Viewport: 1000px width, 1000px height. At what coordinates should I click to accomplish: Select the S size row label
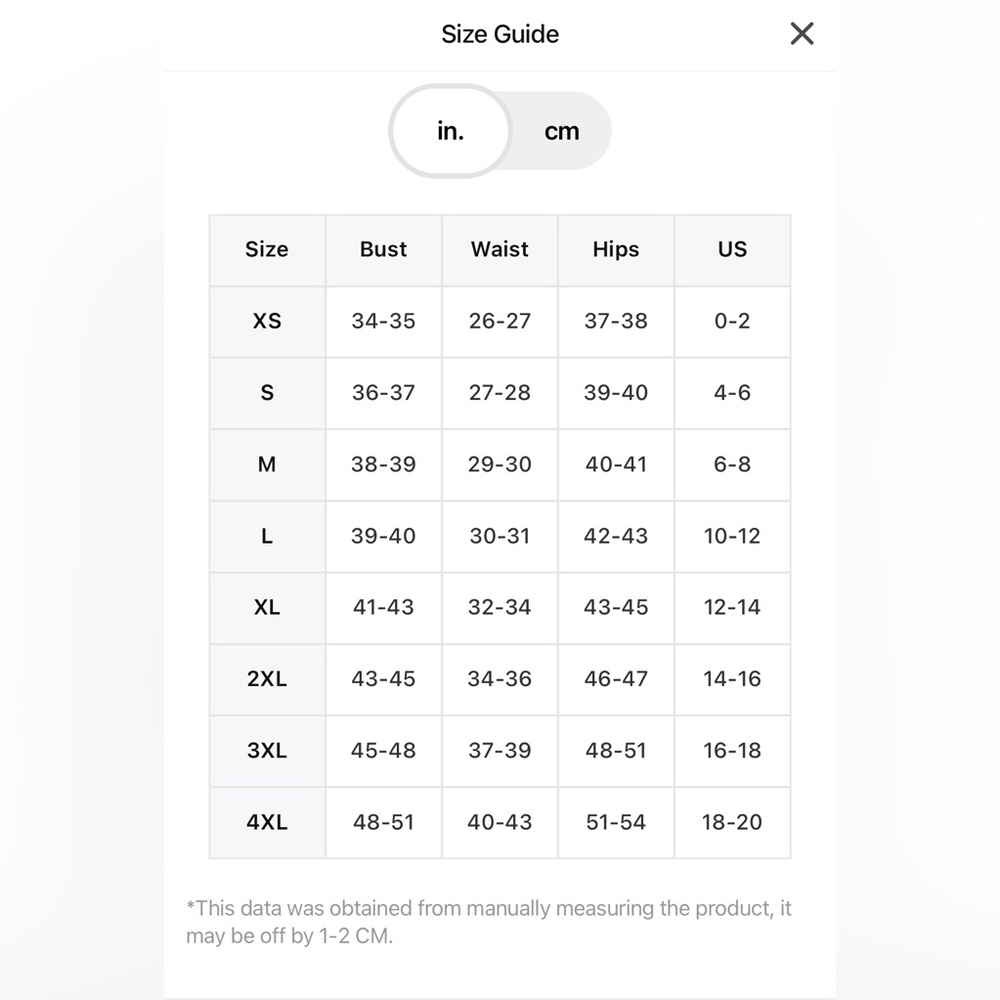coord(267,393)
